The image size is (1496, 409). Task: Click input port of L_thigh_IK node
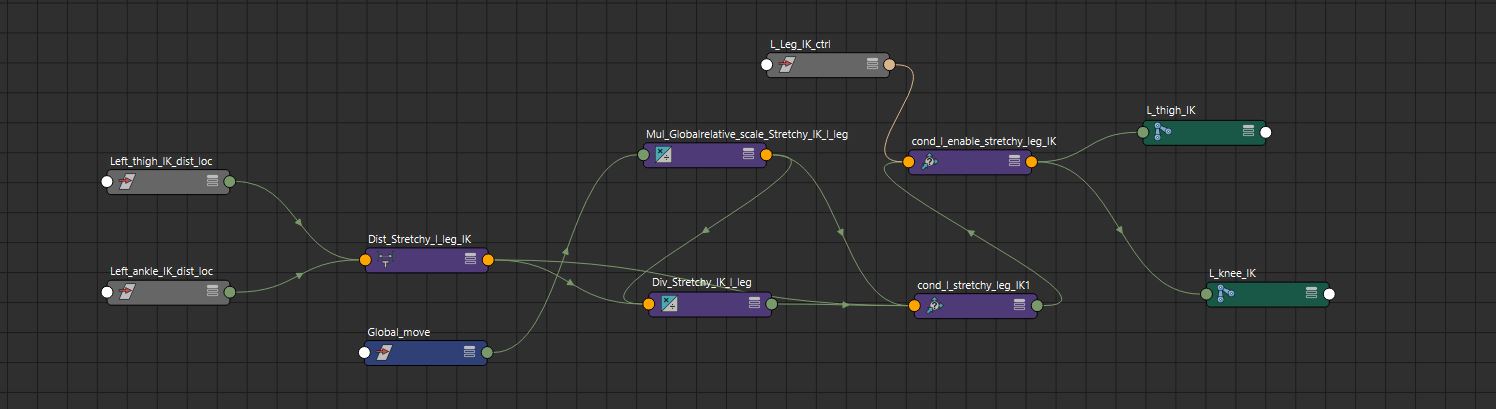tap(1143, 131)
